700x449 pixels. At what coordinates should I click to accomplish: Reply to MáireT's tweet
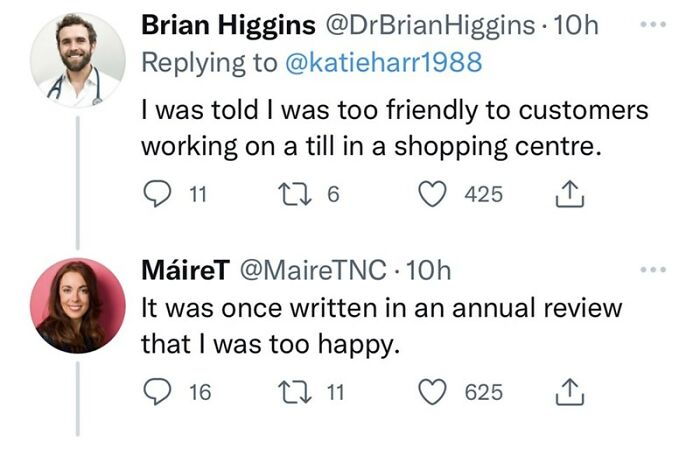[154, 393]
